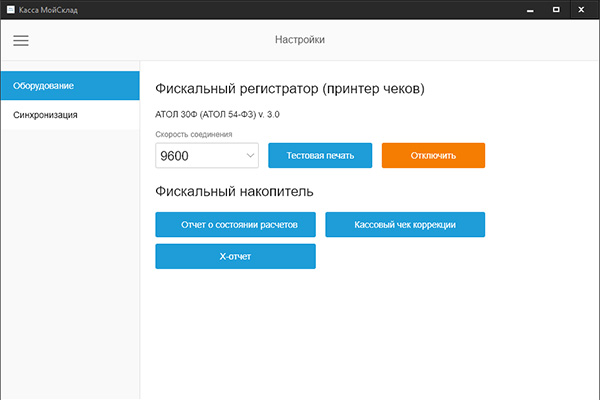This screenshot has width=600, height=400.
Task: Open the Скорость соединения 9600 dropdown
Action: [x=207, y=155]
